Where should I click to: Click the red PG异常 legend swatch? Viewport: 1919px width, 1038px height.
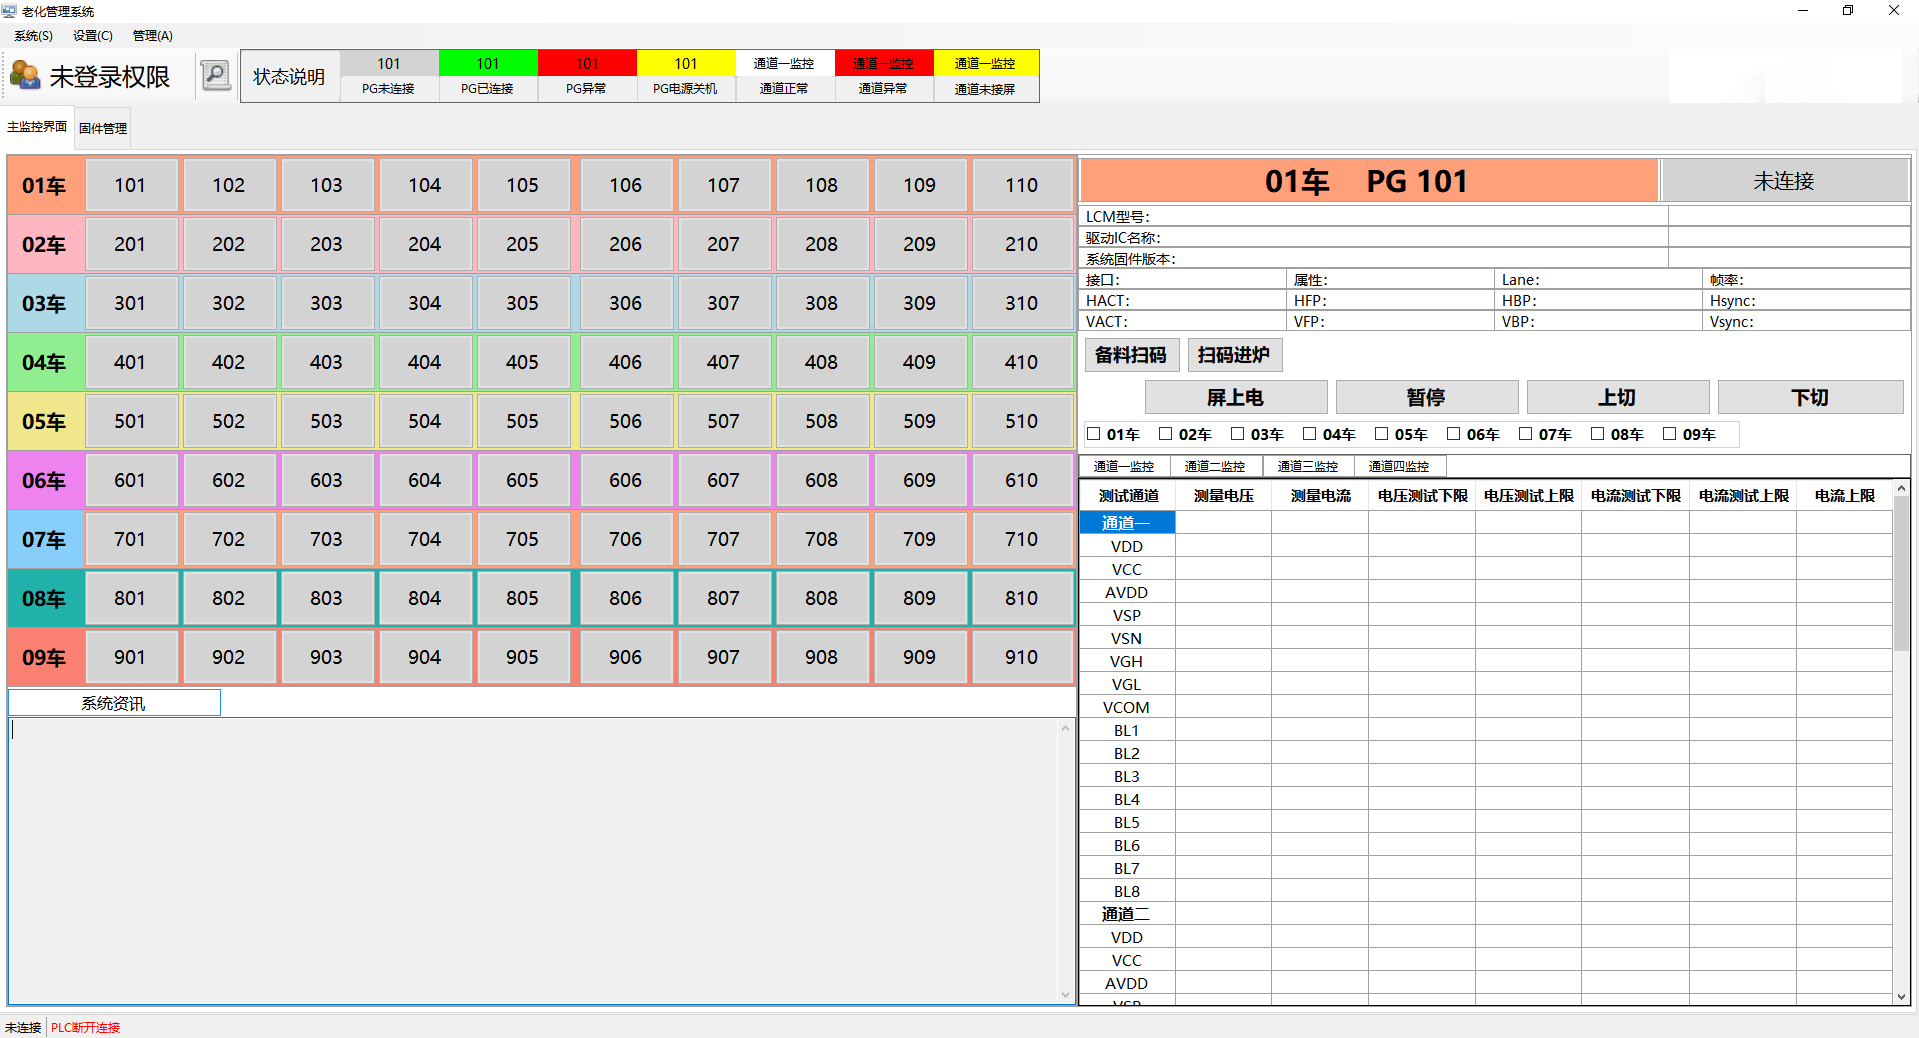pyautogui.click(x=587, y=64)
